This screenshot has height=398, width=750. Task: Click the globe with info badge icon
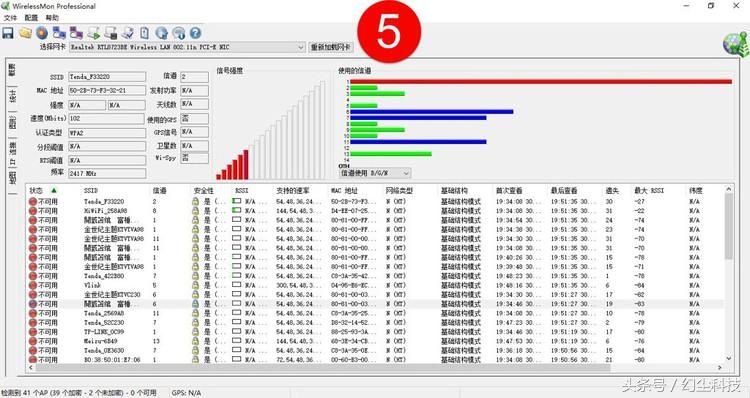coord(179,33)
